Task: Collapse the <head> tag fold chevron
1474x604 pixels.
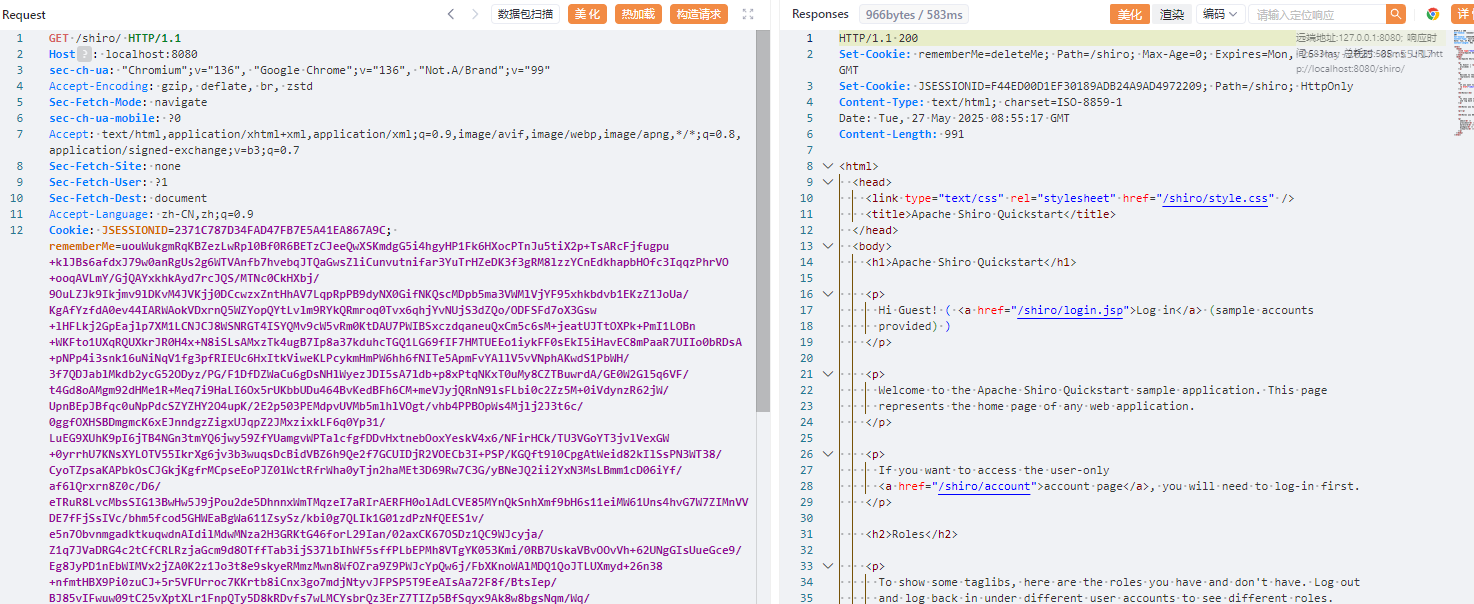Action: pyautogui.click(x=827, y=182)
